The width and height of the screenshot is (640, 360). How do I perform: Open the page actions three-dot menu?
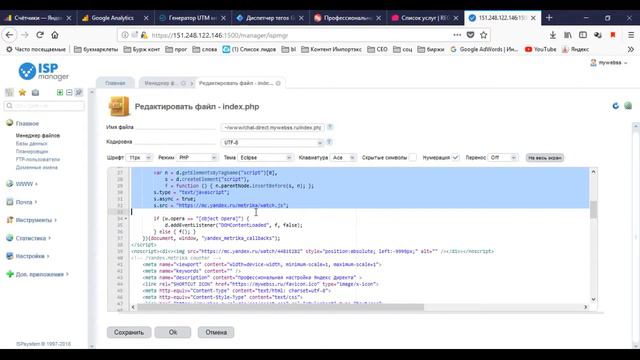(457, 35)
